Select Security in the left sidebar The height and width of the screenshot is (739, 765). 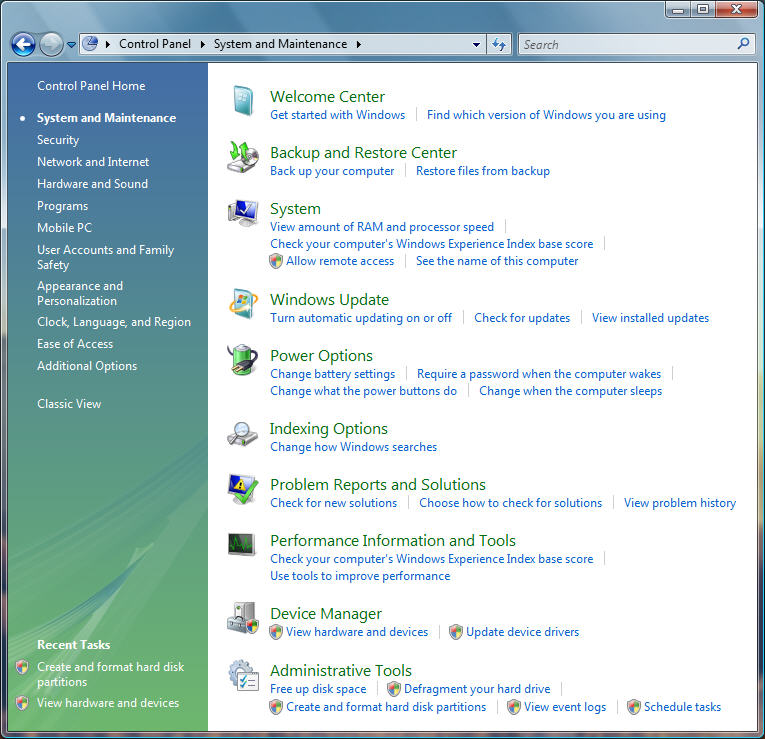pyautogui.click(x=58, y=140)
